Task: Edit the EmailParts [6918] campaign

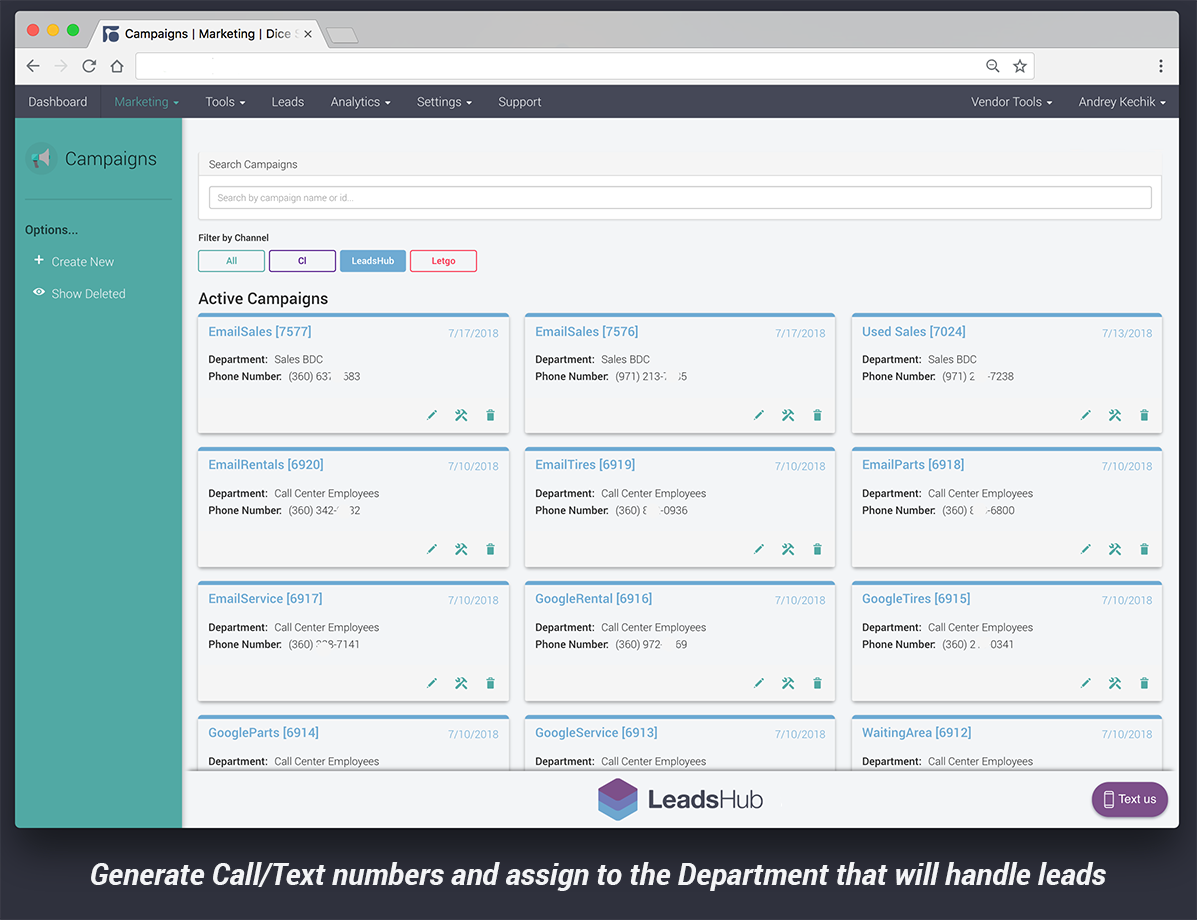Action: [x=1086, y=549]
